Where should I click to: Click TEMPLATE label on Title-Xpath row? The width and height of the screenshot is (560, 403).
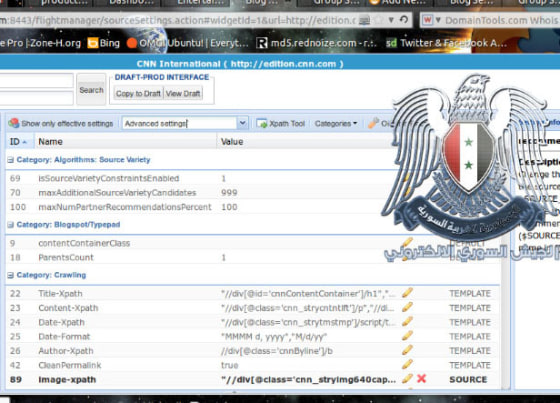tap(470, 294)
